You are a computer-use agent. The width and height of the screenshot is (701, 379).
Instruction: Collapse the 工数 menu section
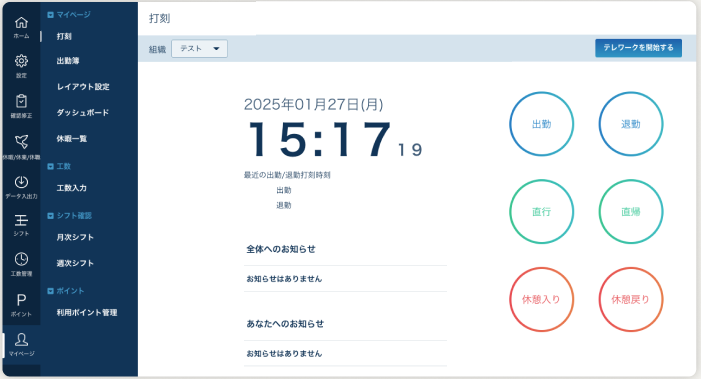tap(51, 166)
